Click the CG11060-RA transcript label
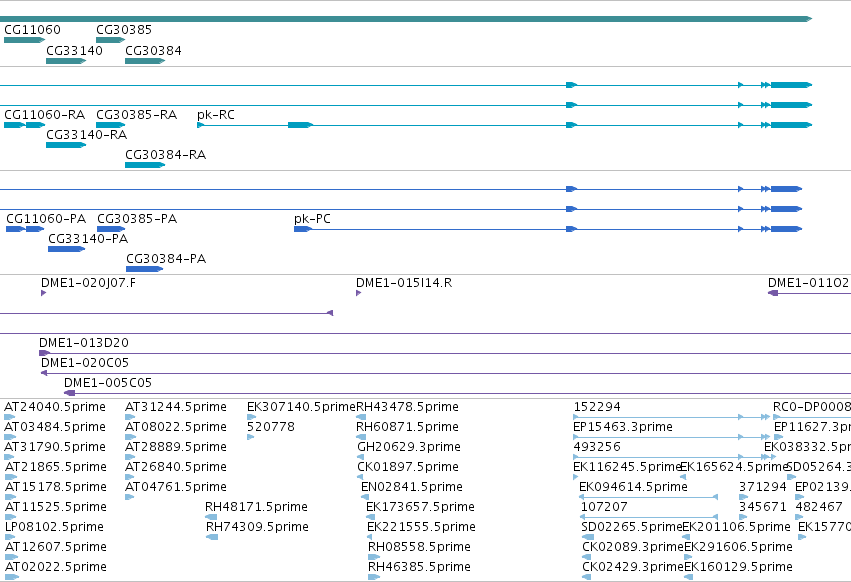Image resolution: width=851 pixels, height=582 pixels. point(45,115)
